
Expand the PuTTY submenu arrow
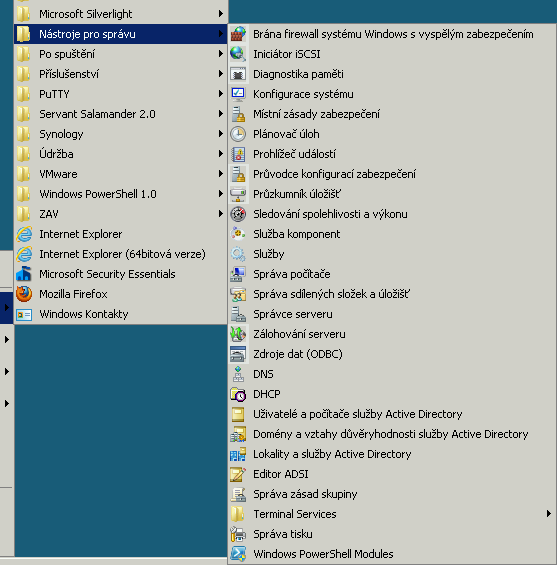[221, 94]
